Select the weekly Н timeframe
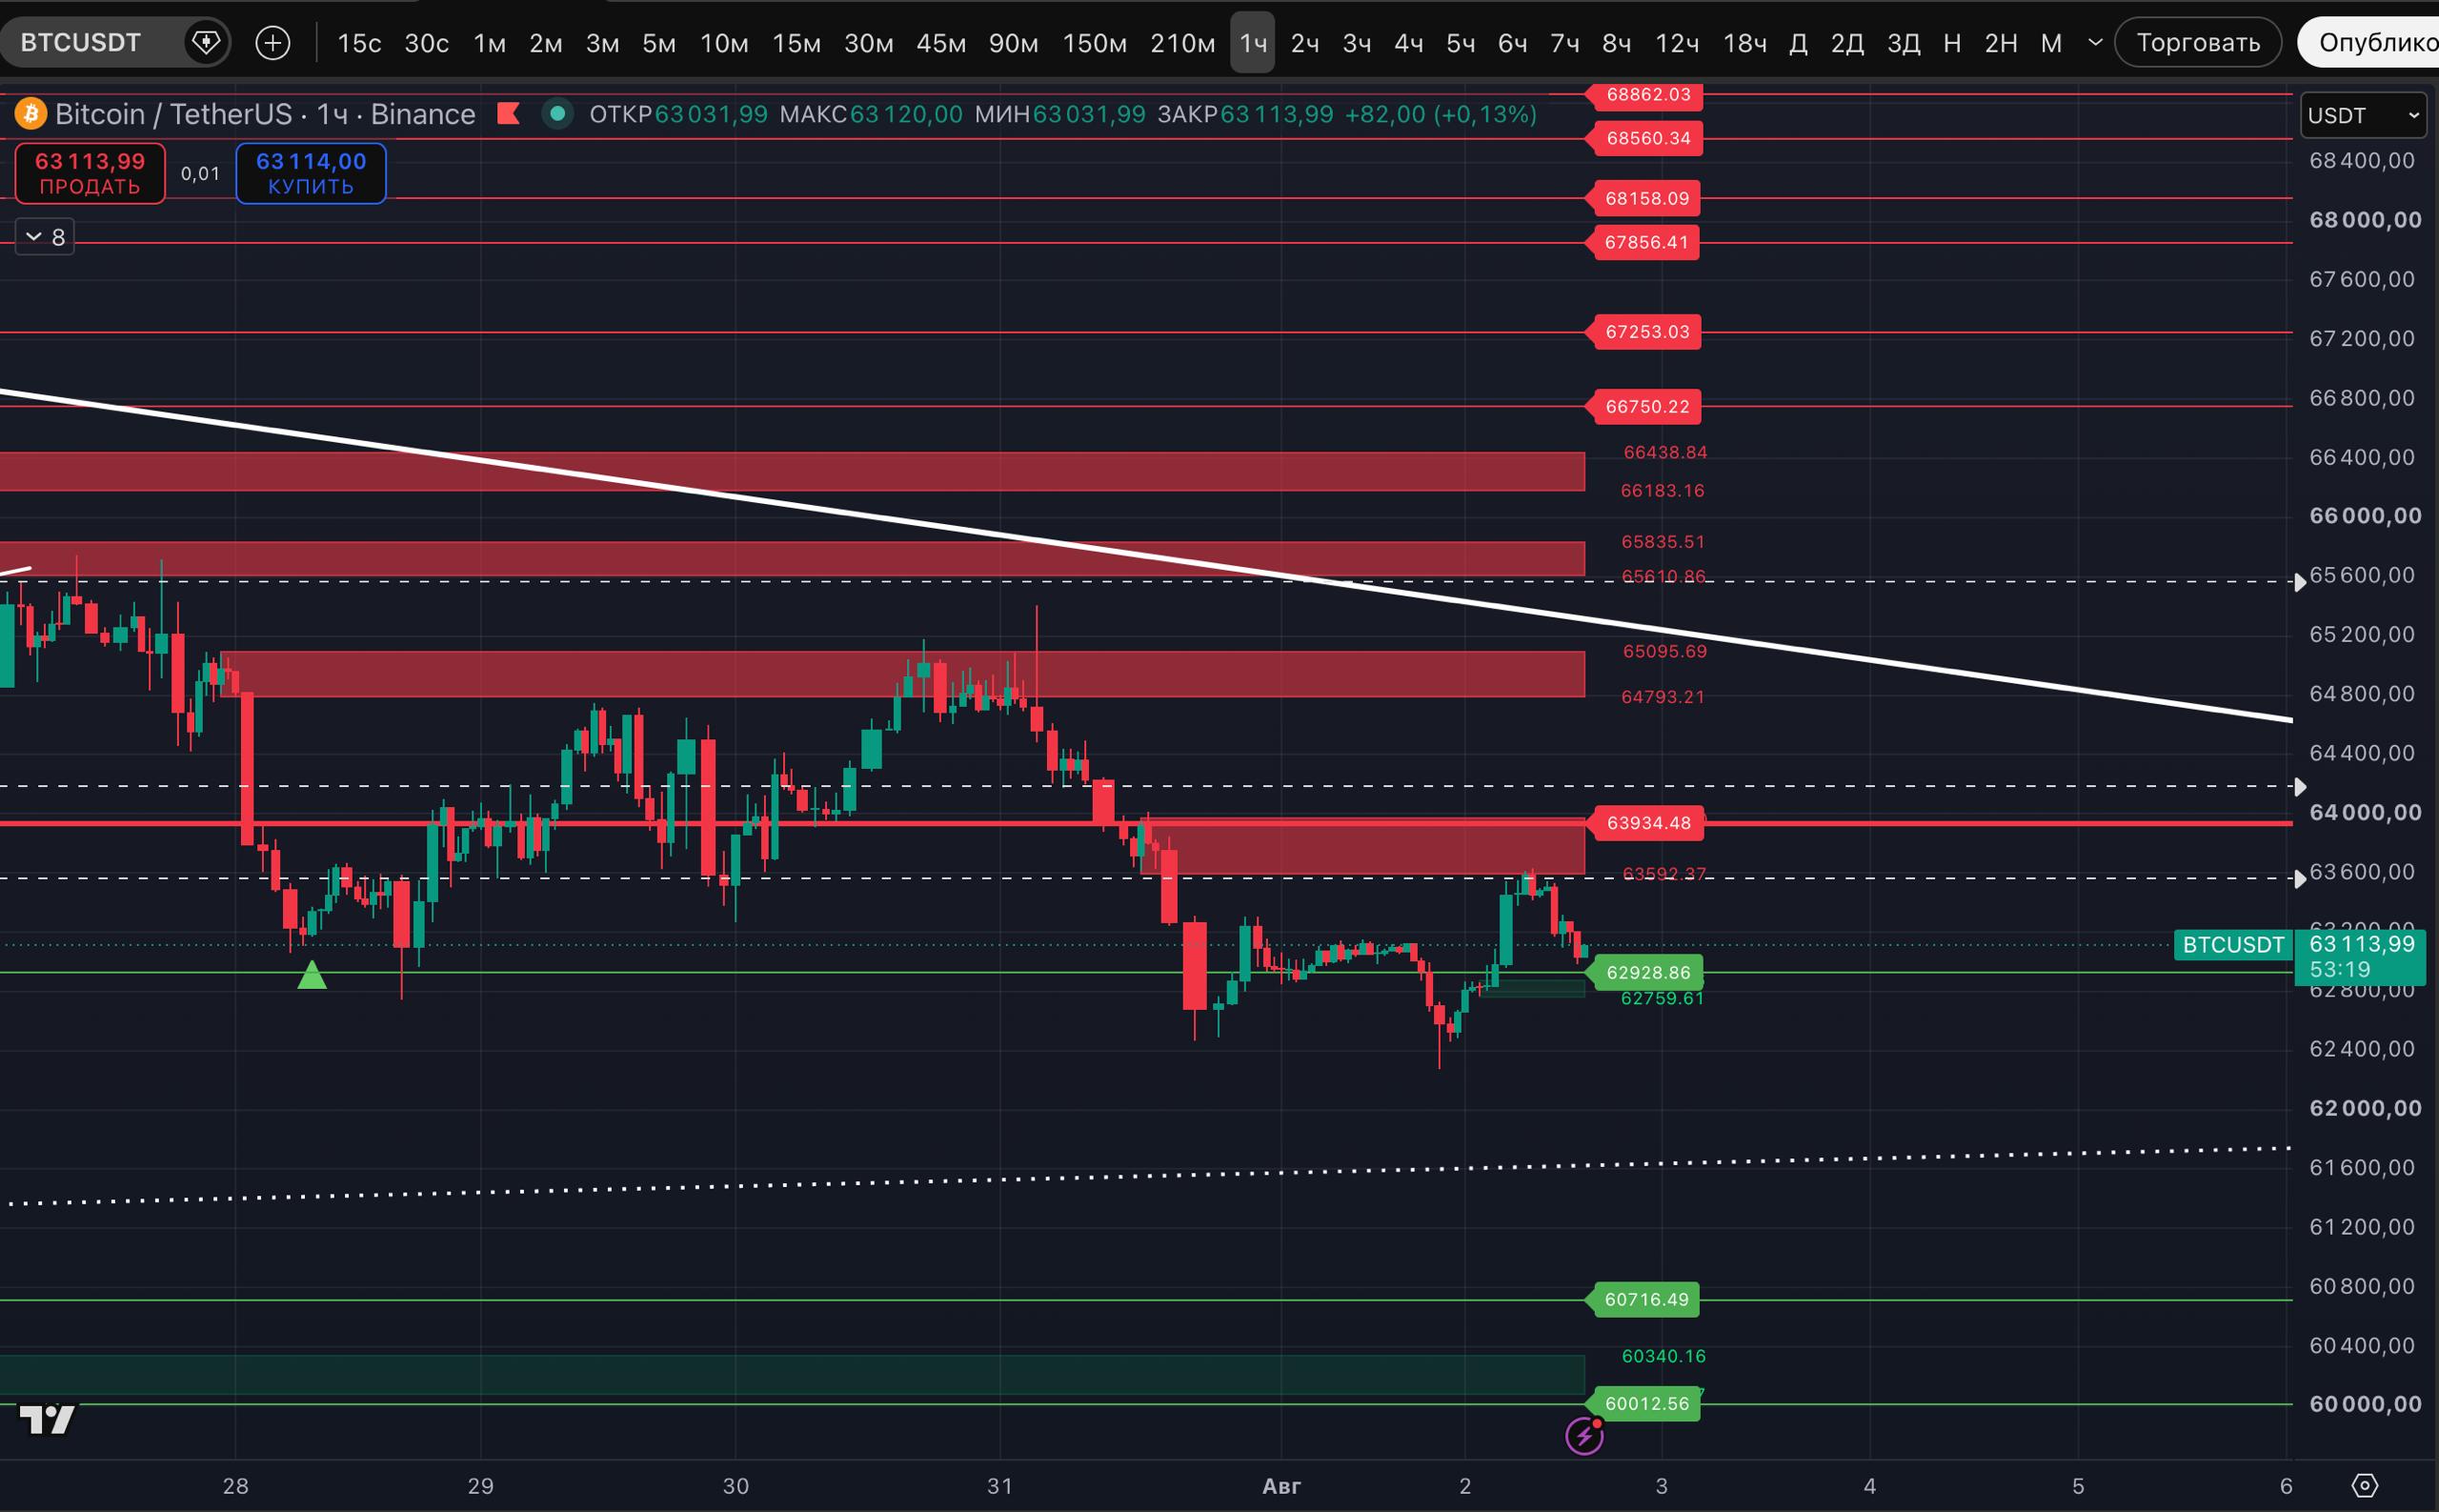Image resolution: width=2439 pixels, height=1512 pixels. pyautogui.click(x=1952, y=43)
